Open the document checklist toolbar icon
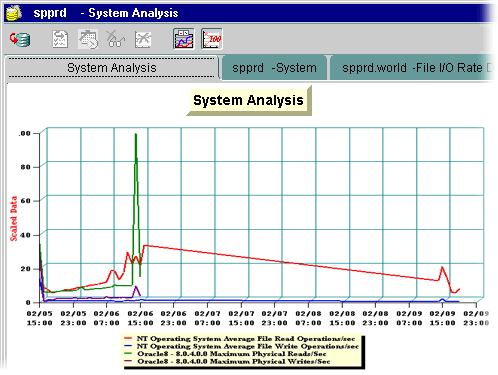This screenshot has height=375, width=498. [60, 39]
